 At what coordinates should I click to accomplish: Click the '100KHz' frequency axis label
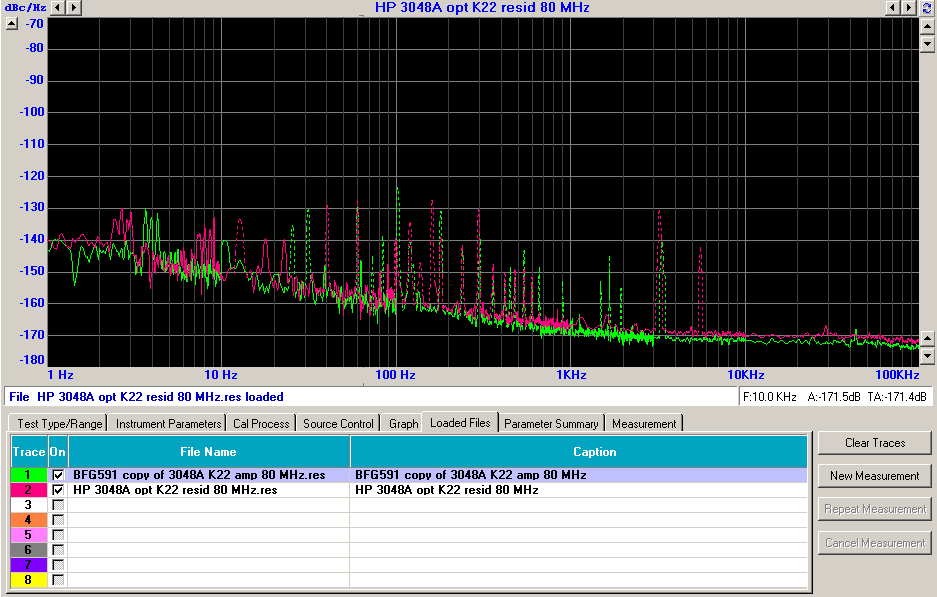(897, 375)
